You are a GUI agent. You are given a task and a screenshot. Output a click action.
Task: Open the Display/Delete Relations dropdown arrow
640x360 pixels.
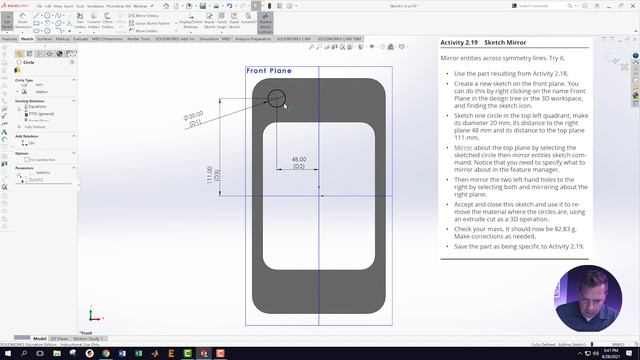(191, 32)
